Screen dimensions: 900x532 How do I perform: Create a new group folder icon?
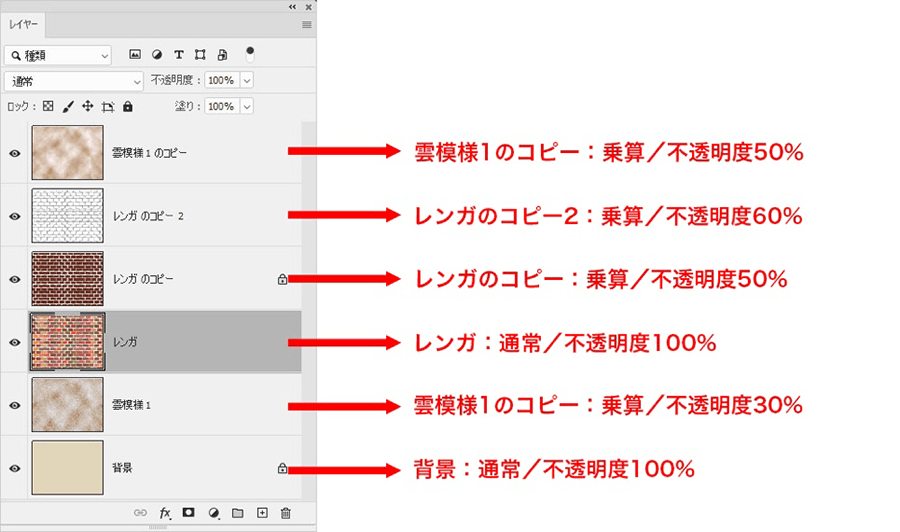click(238, 513)
